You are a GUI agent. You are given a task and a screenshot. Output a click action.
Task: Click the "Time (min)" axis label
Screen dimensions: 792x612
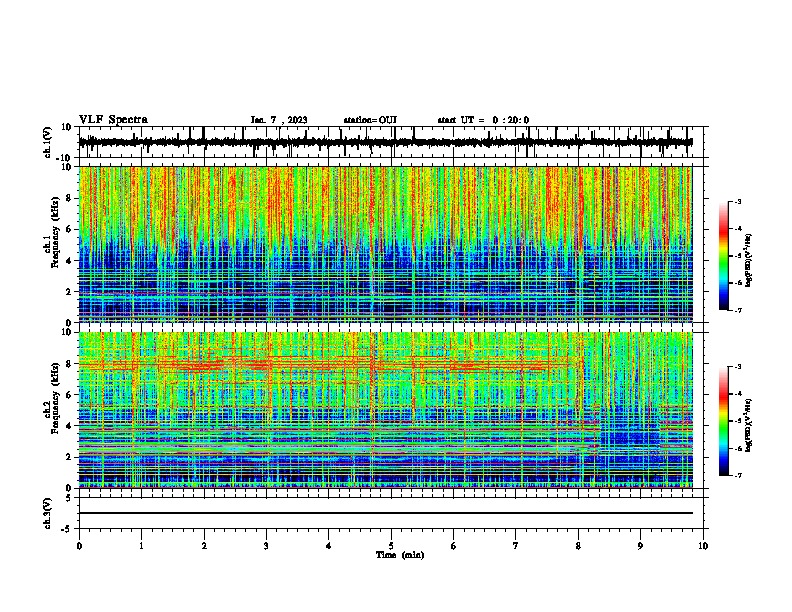point(400,555)
